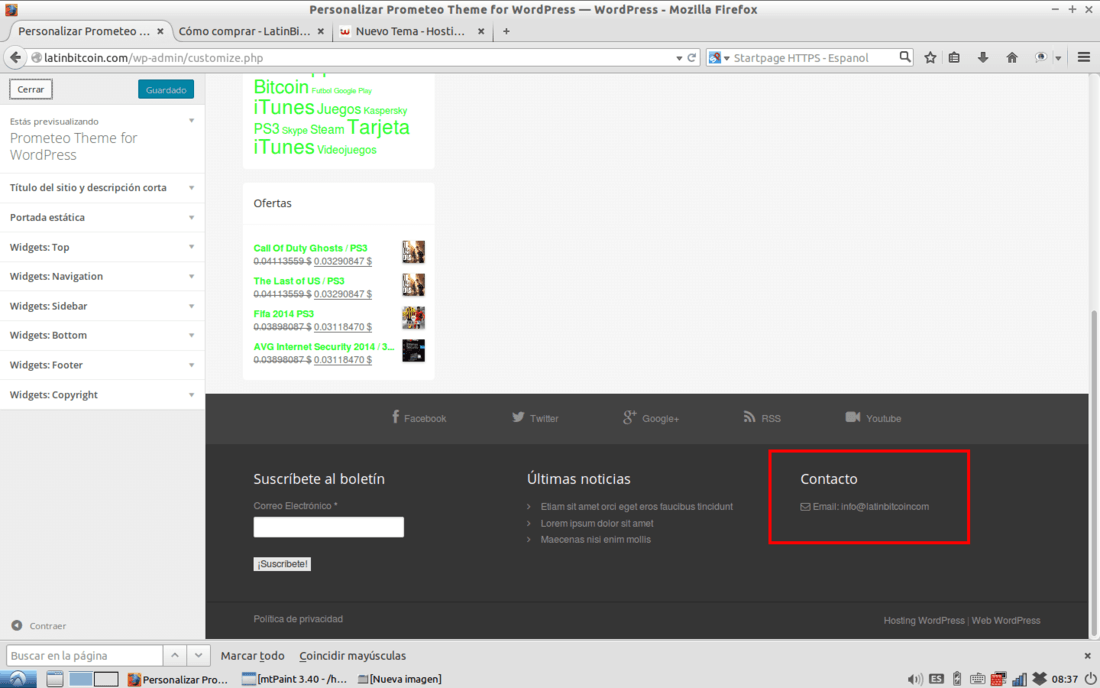Click the Call Of Duty Ghosts thumbnail

tap(413, 252)
